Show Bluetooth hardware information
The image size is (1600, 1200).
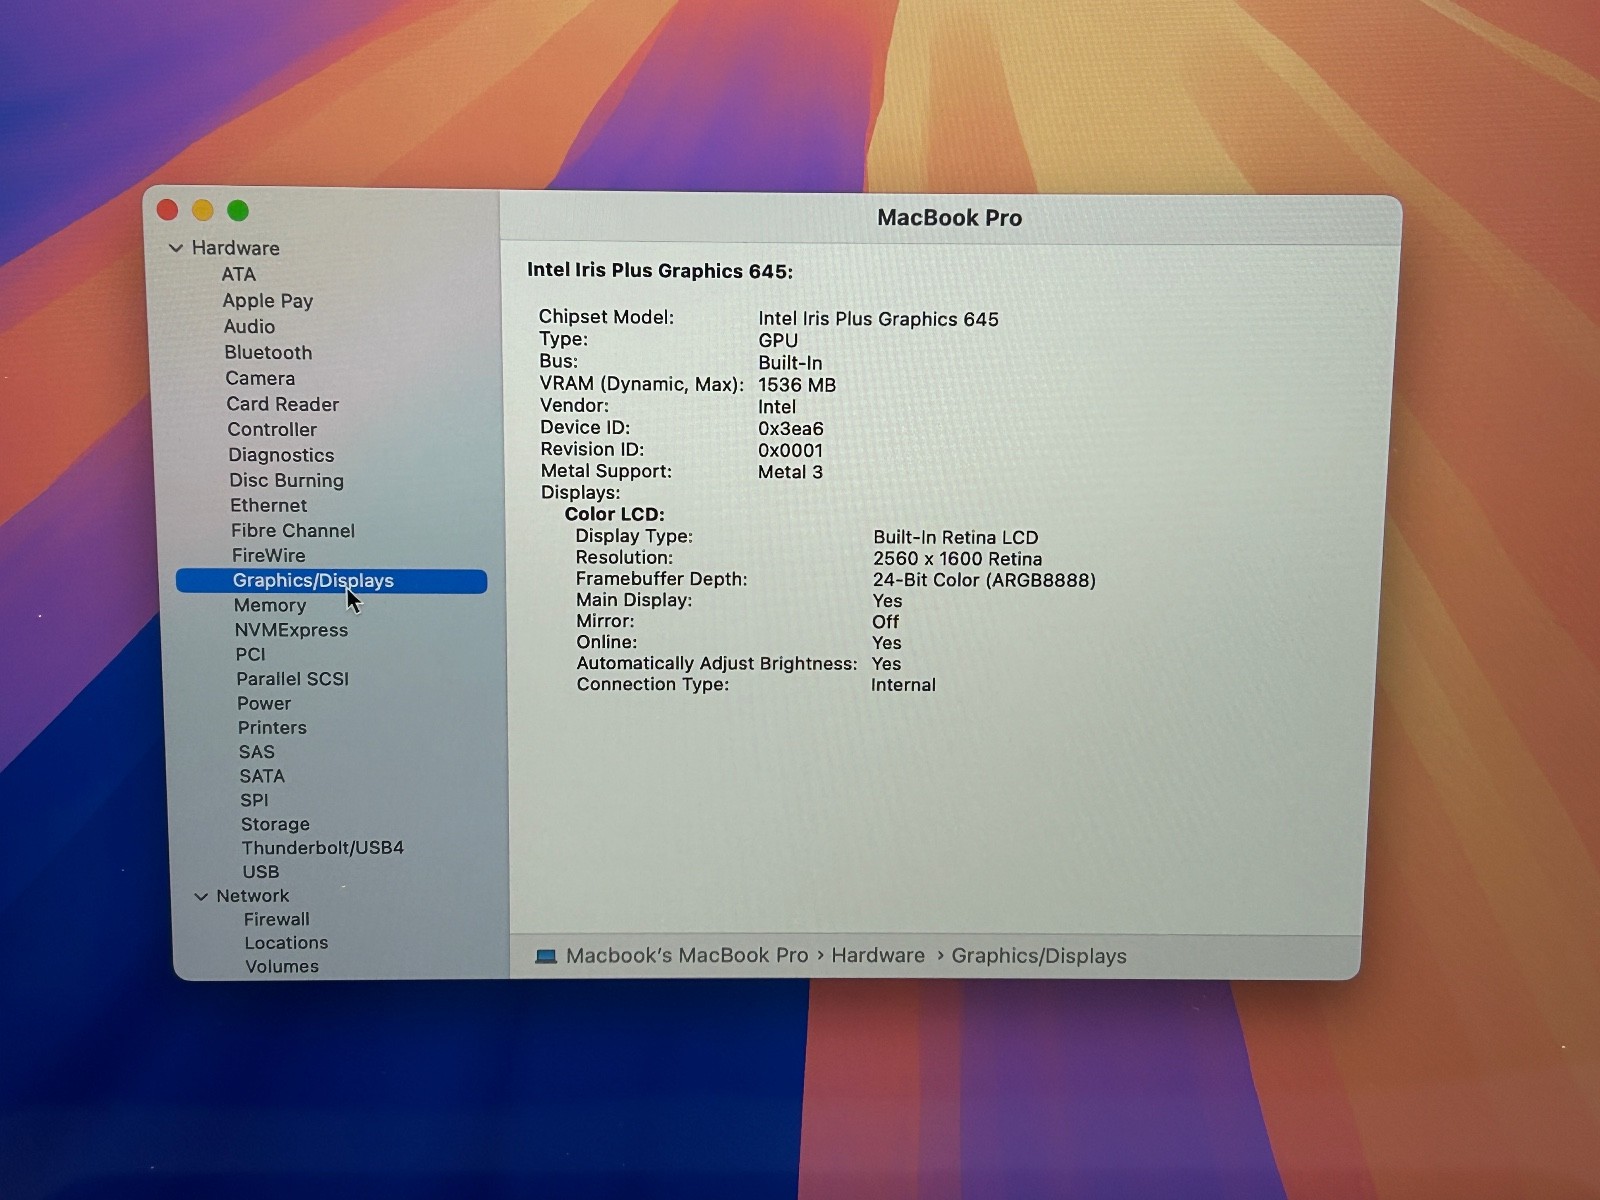268,352
